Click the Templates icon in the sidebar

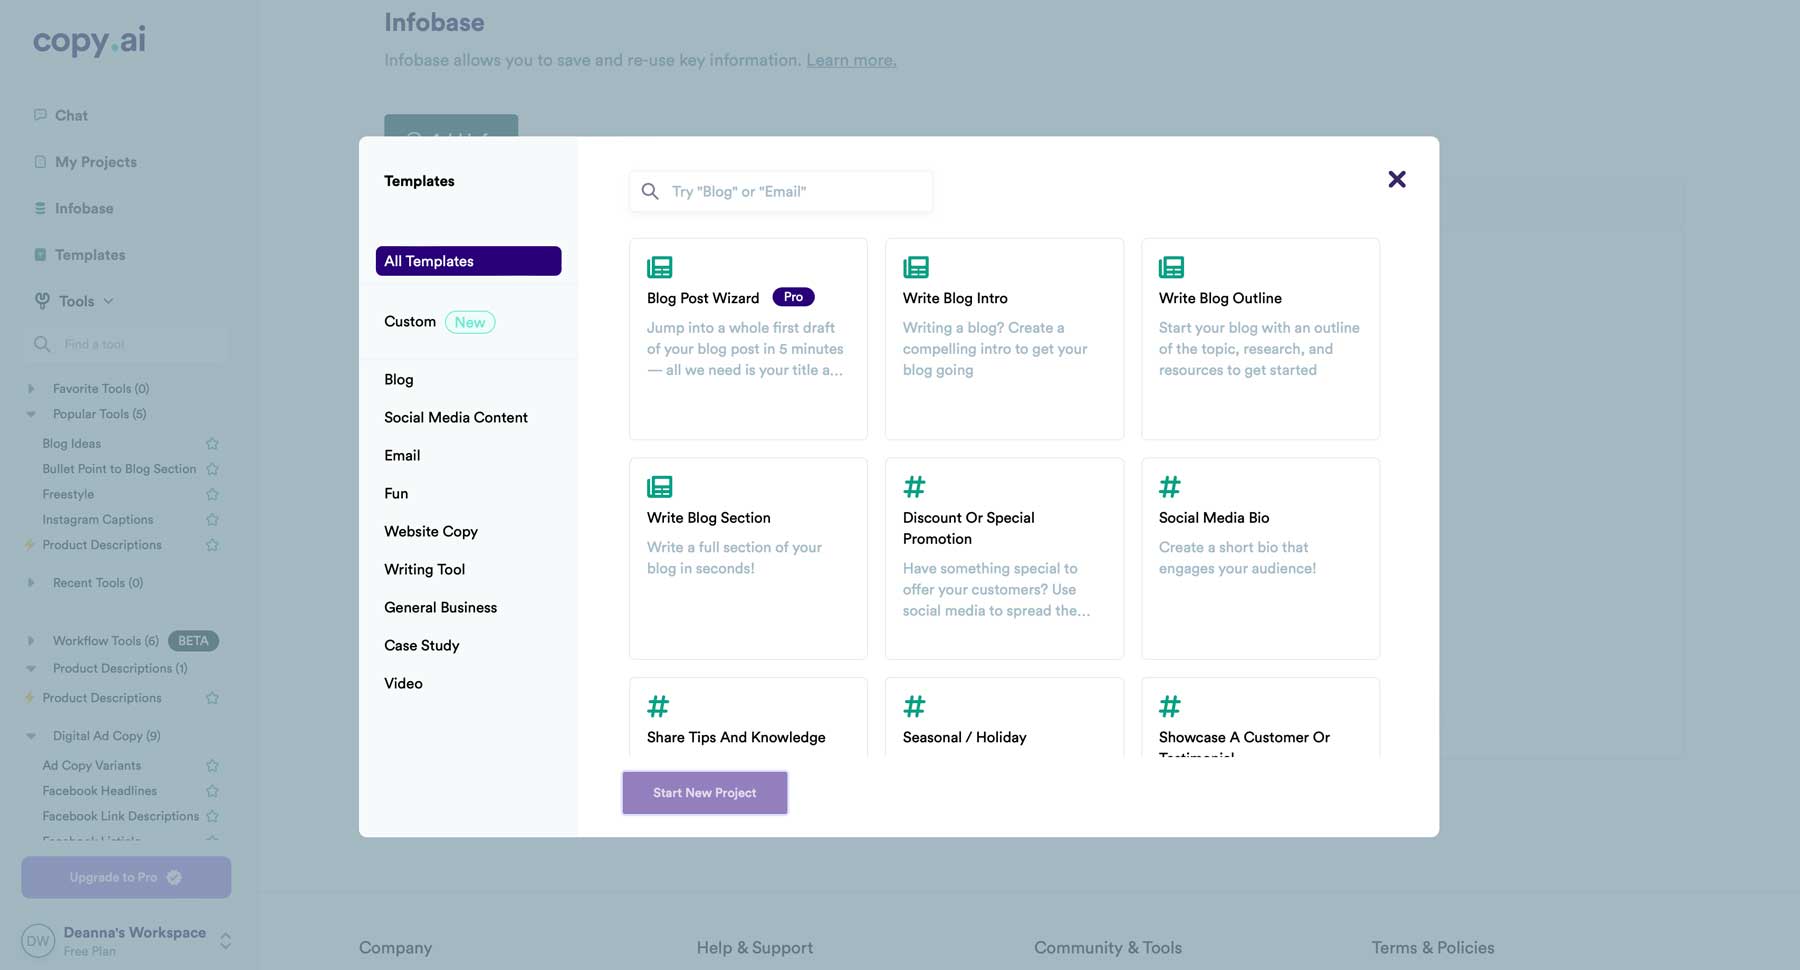(x=39, y=254)
